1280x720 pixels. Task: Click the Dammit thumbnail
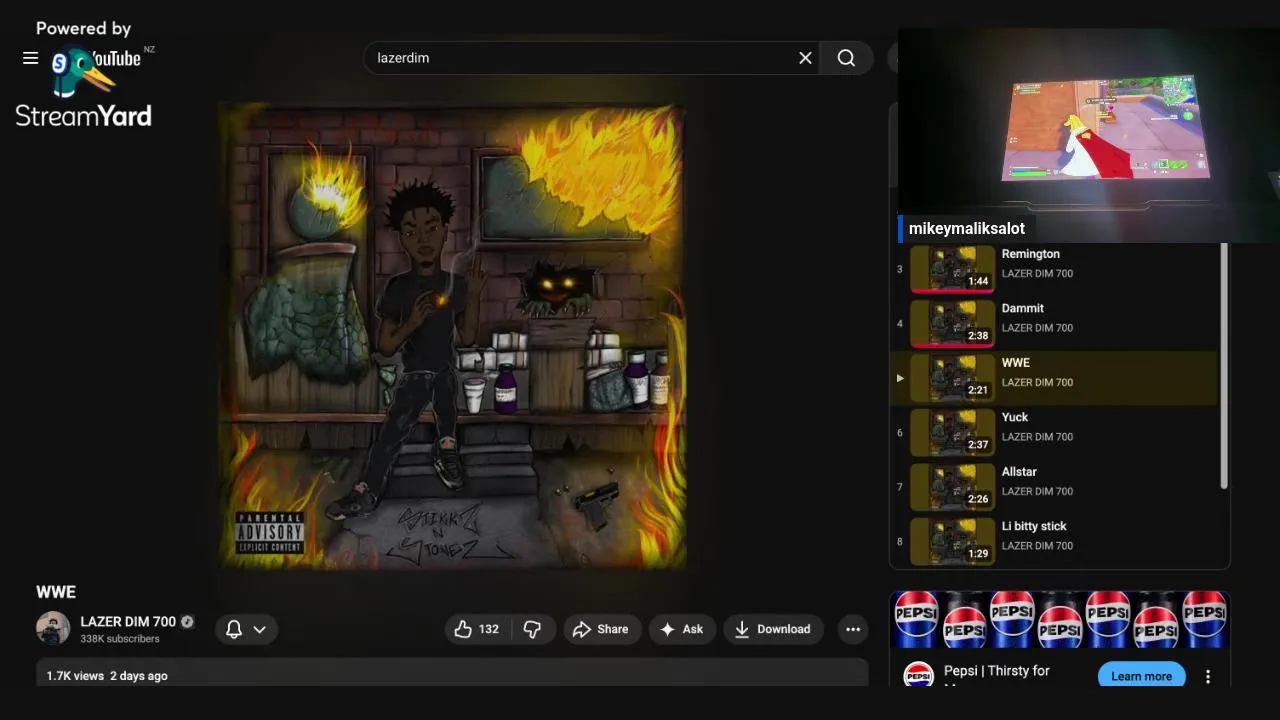(x=952, y=323)
